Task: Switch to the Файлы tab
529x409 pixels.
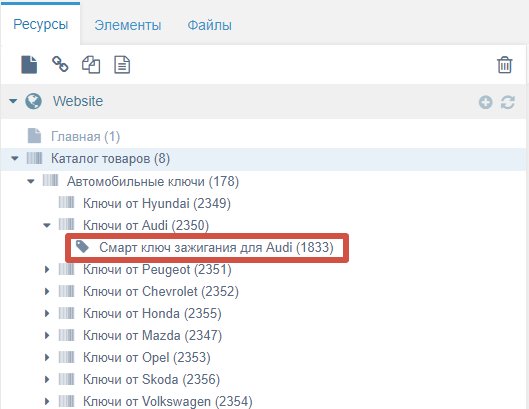Action: pos(210,25)
